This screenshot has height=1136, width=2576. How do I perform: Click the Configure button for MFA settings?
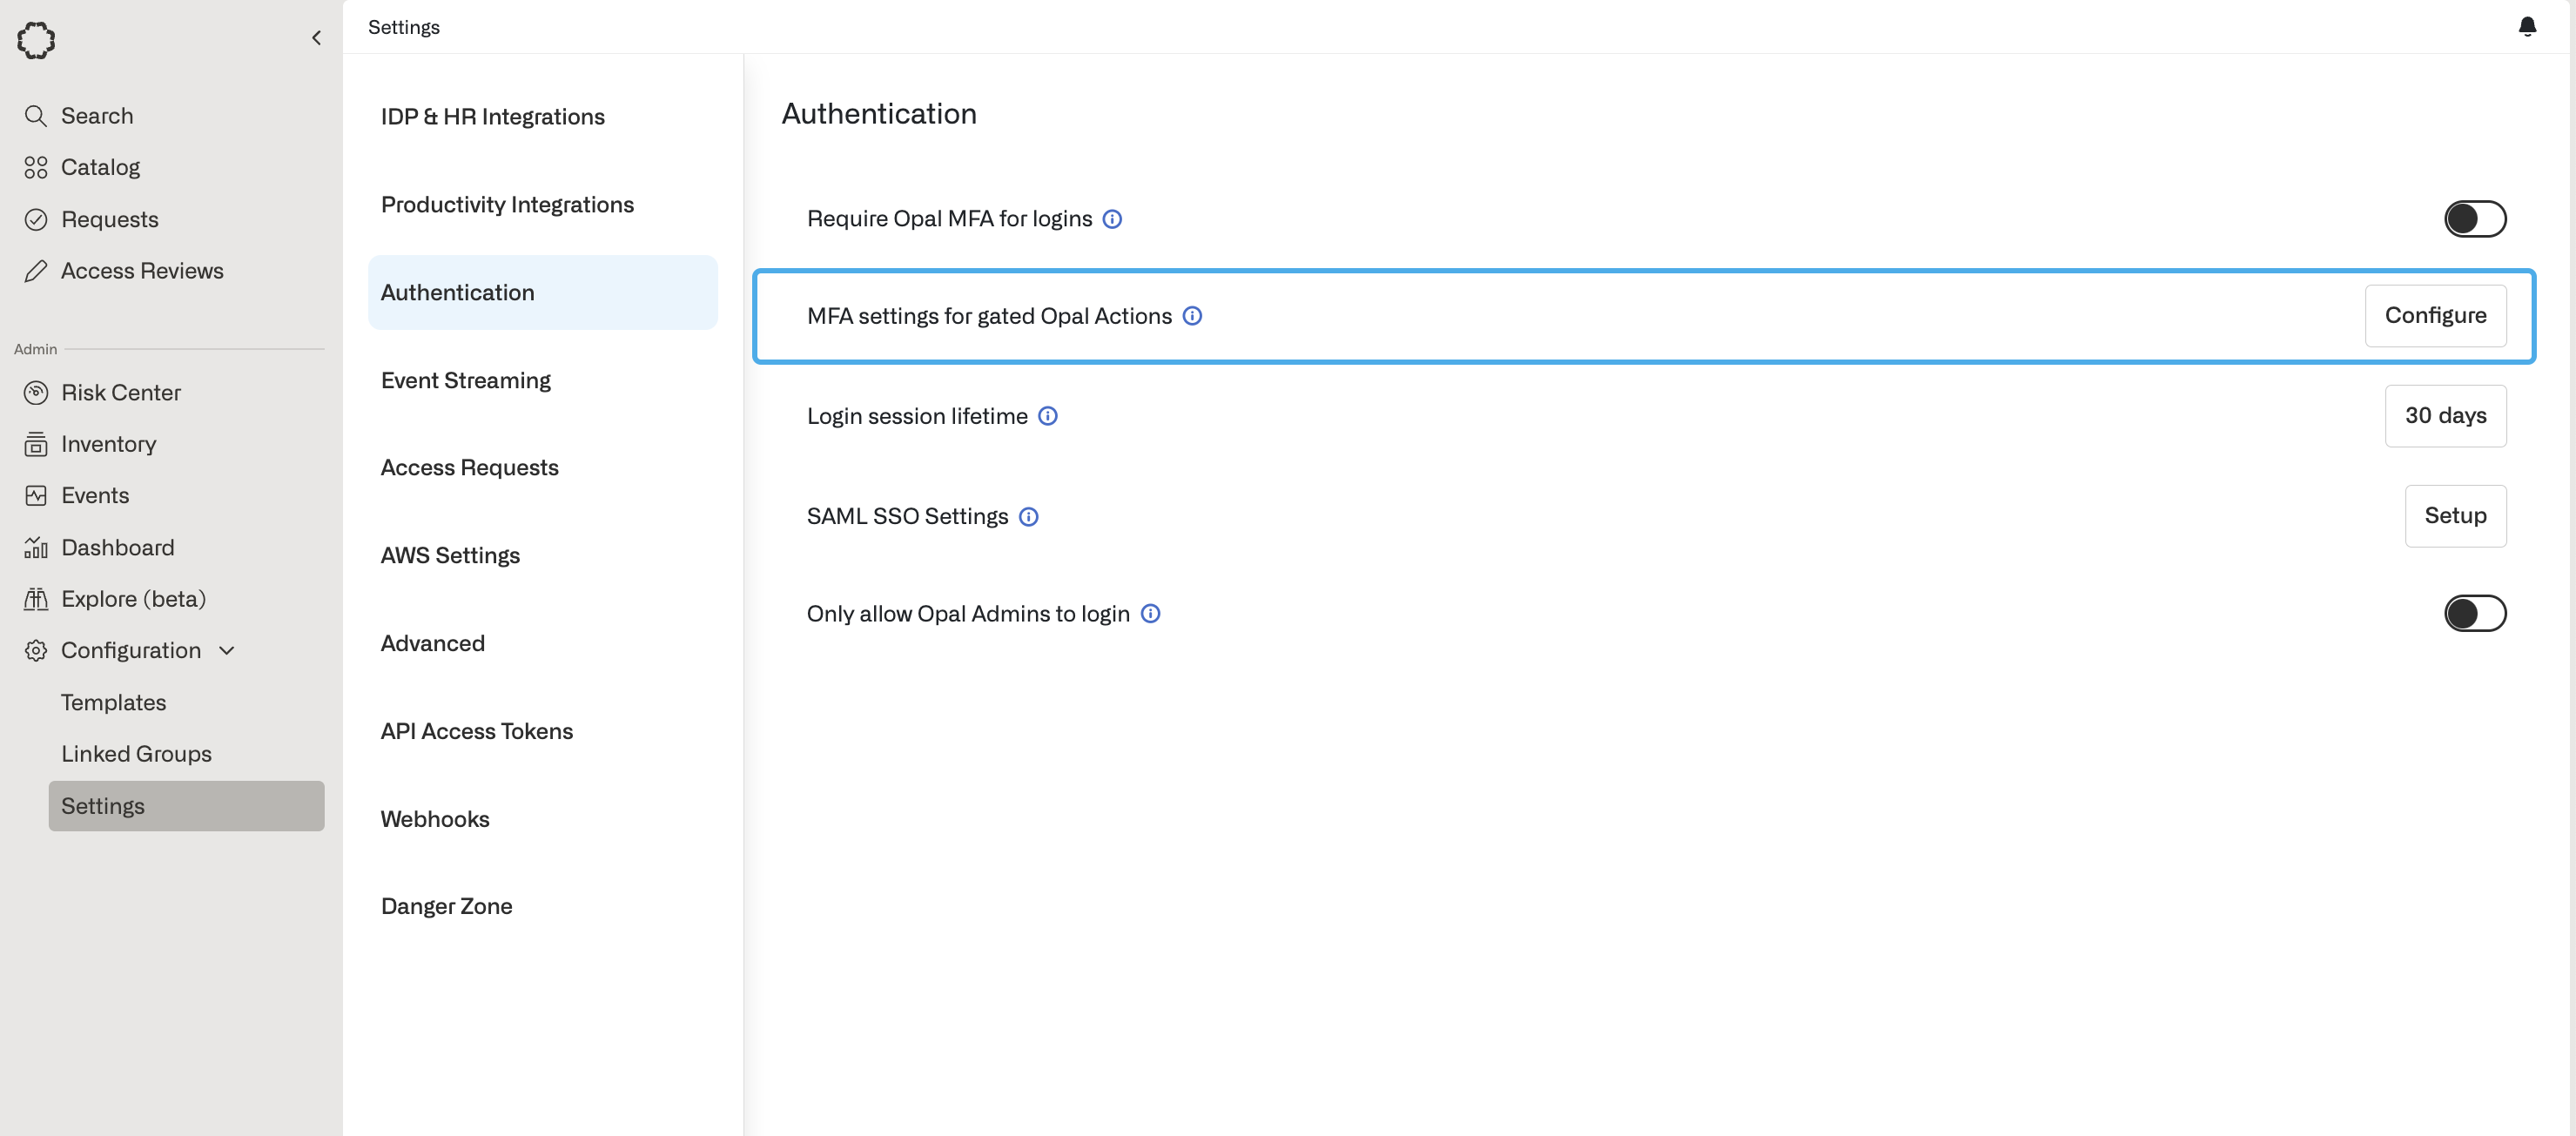pos(2434,316)
